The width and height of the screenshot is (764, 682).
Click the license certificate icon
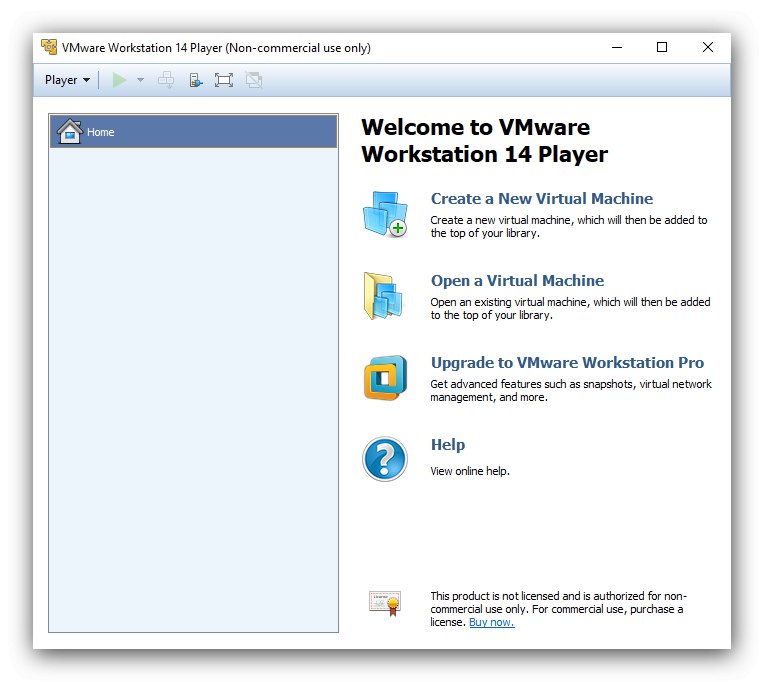[384, 603]
